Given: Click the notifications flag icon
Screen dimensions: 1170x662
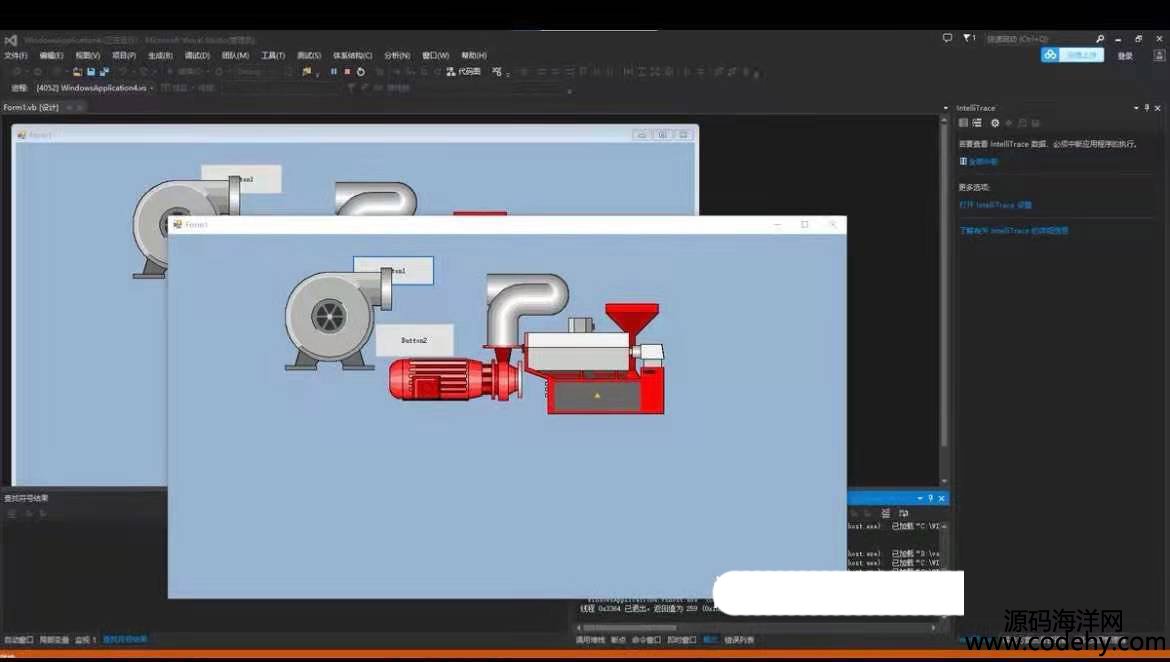Looking at the screenshot, I should pos(967,38).
